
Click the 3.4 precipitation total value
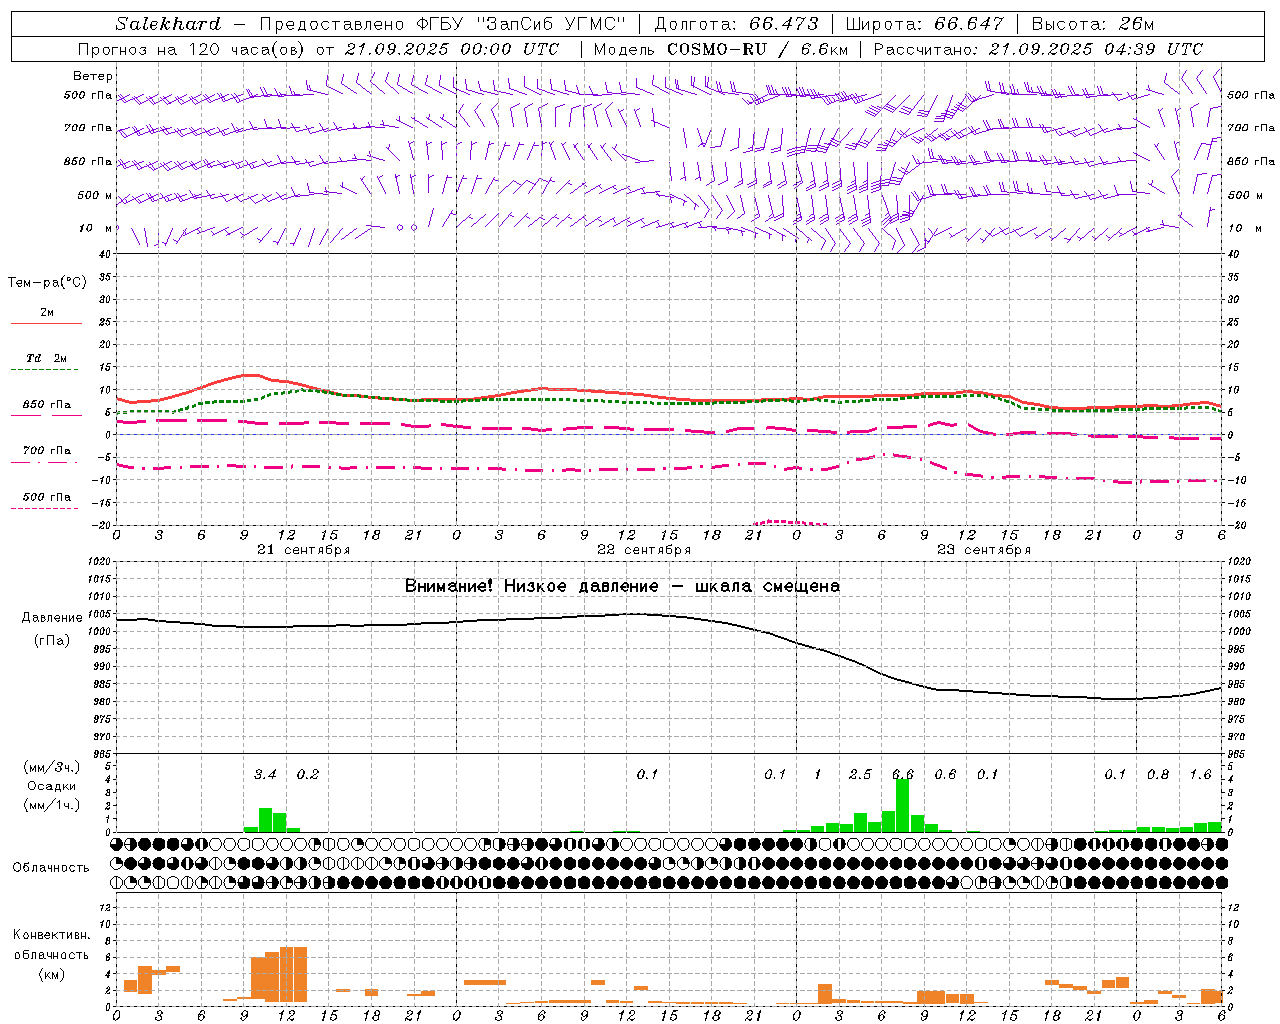pyautogui.click(x=265, y=774)
